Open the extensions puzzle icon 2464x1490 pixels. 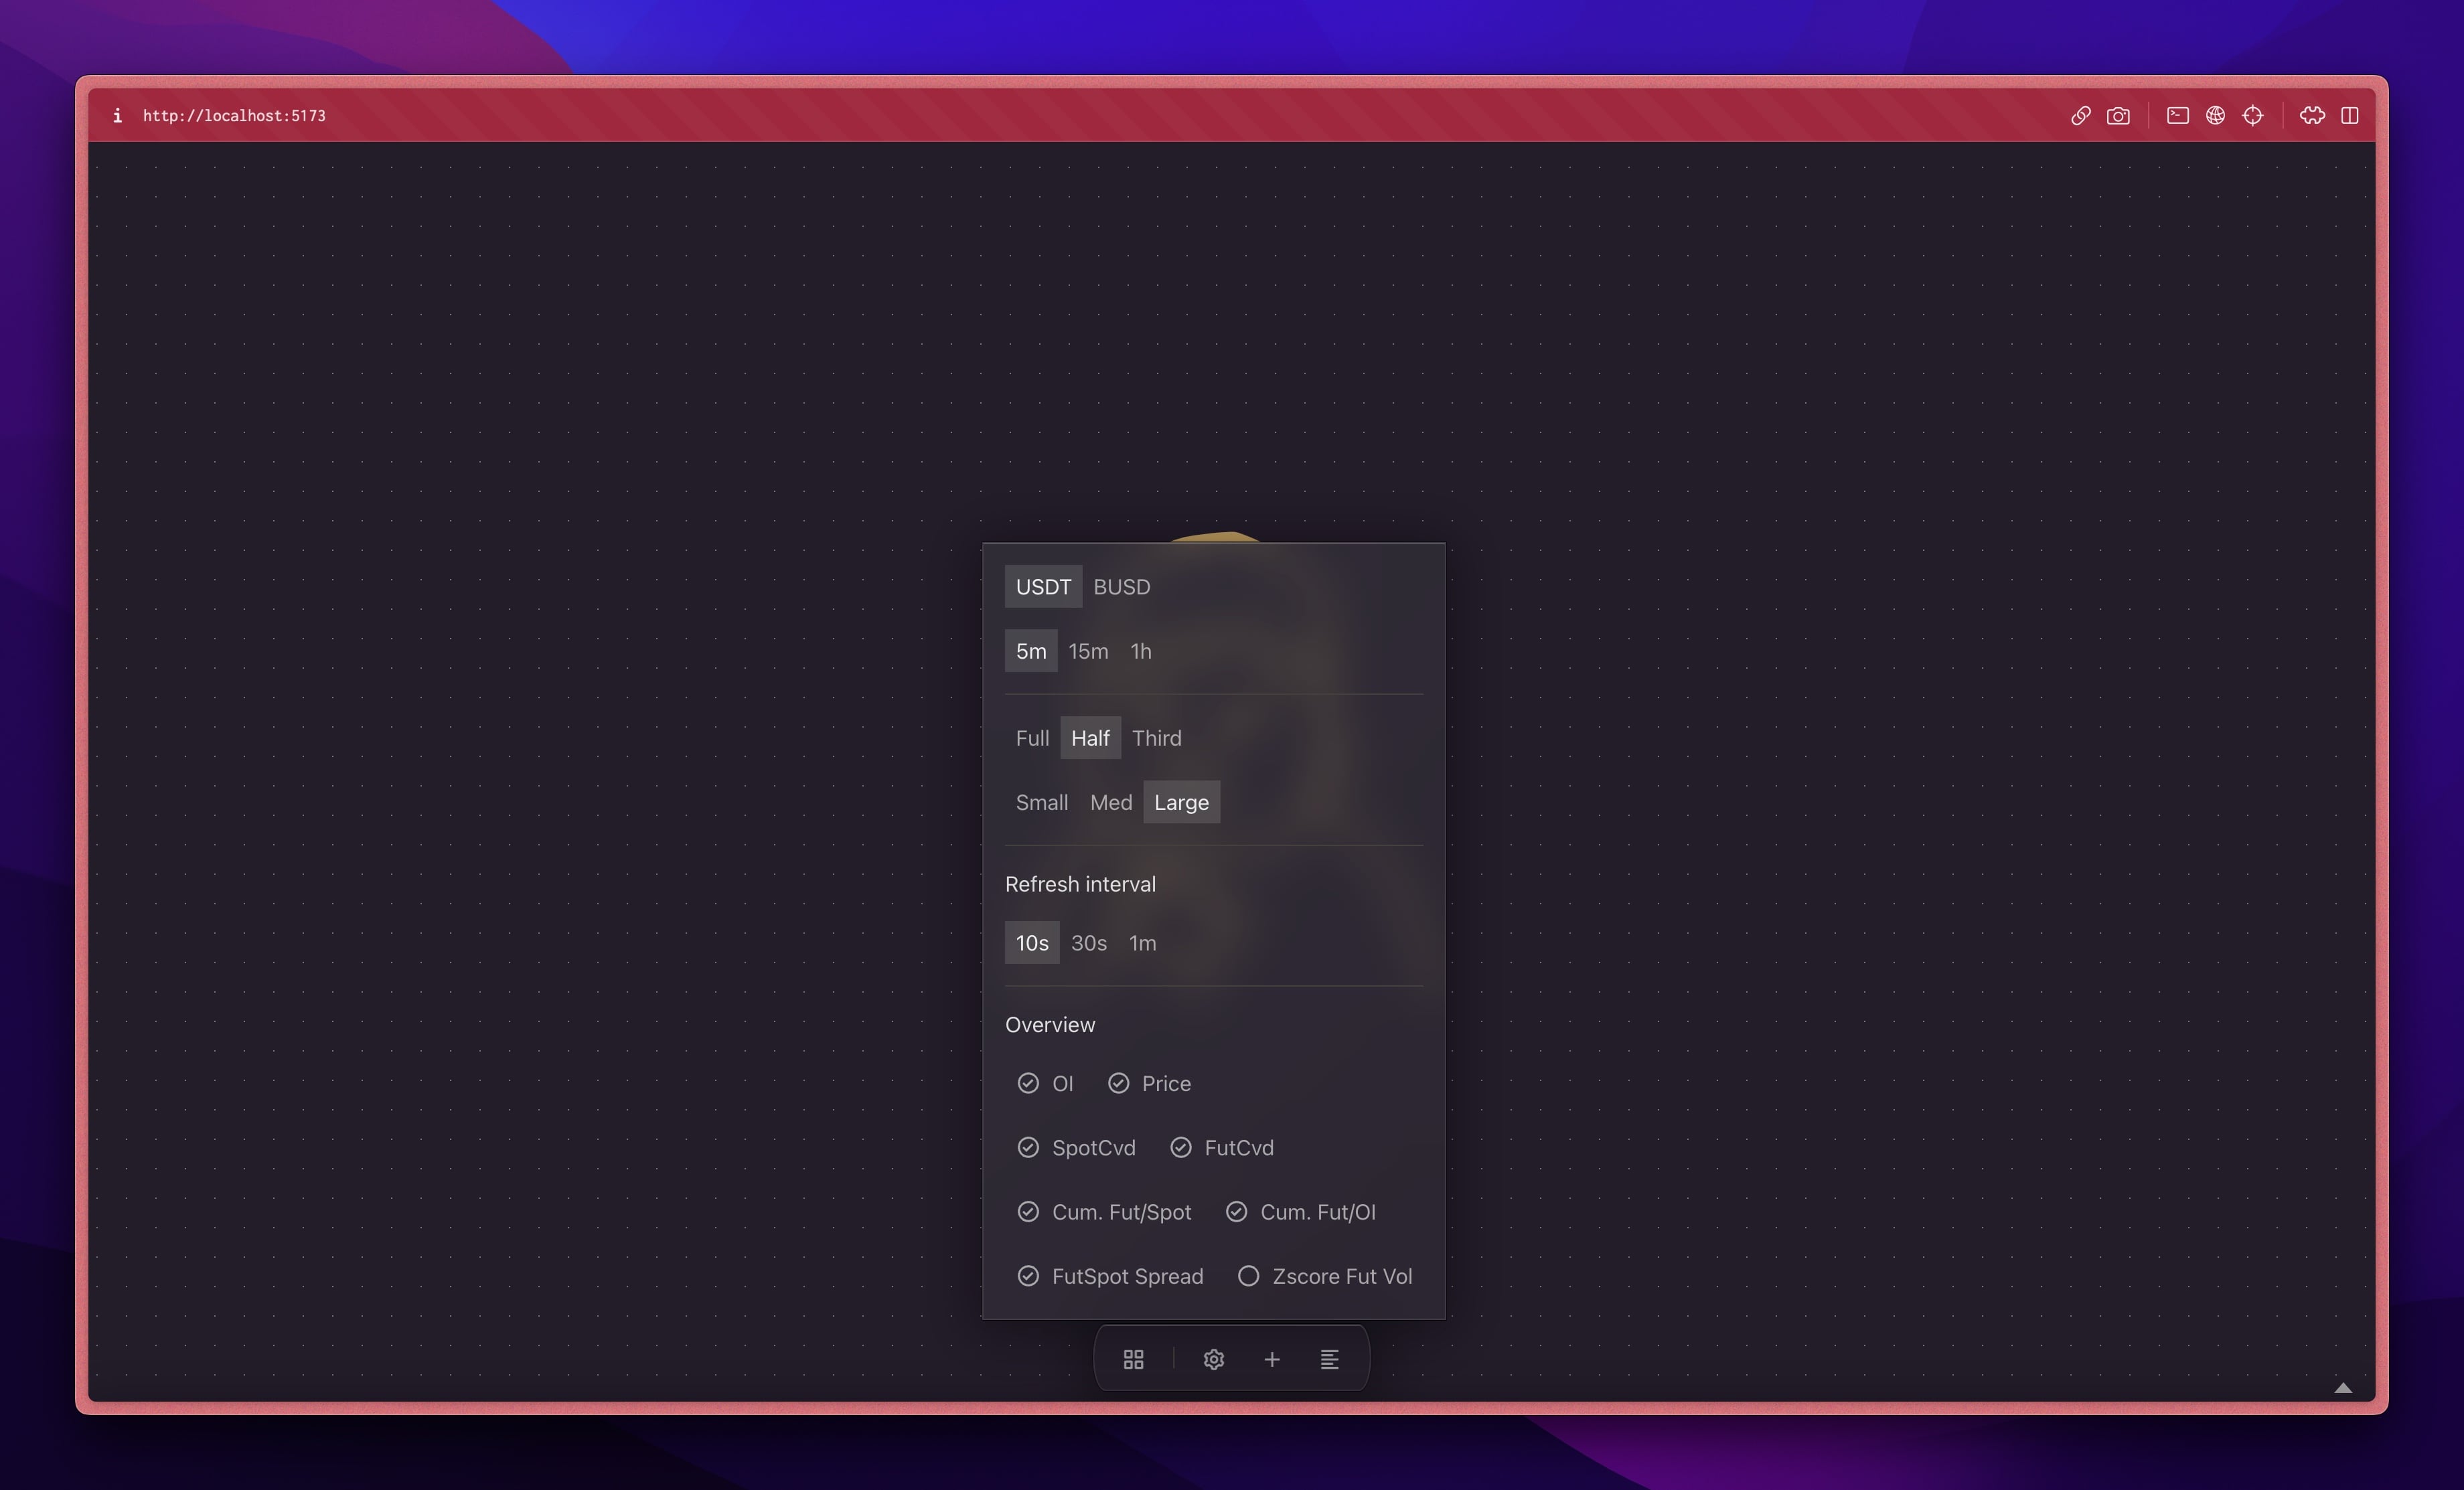tap(2312, 115)
